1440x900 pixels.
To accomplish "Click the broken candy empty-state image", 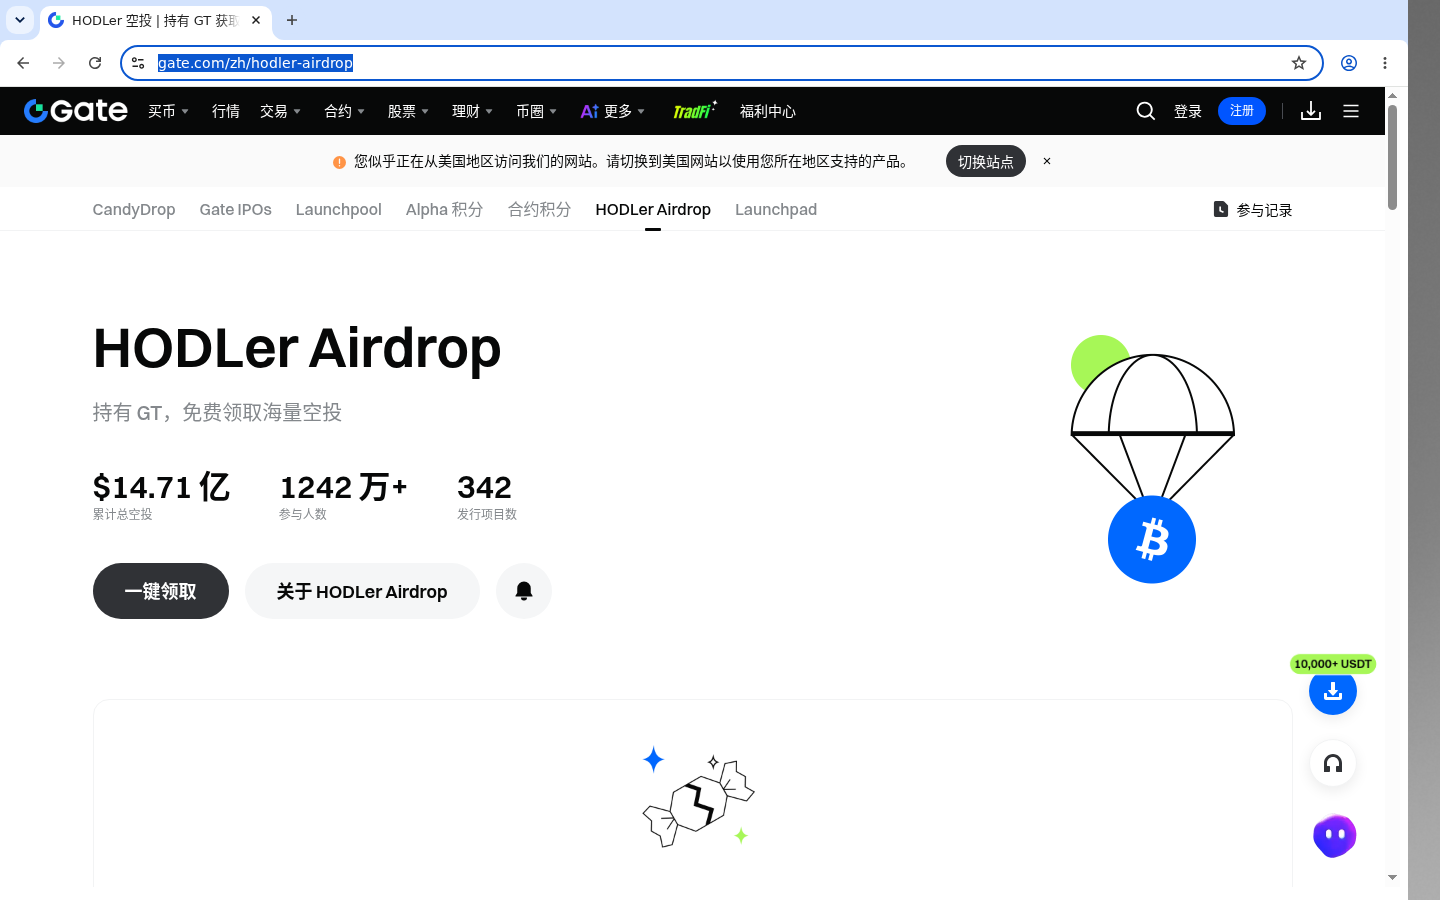I will point(698,797).
